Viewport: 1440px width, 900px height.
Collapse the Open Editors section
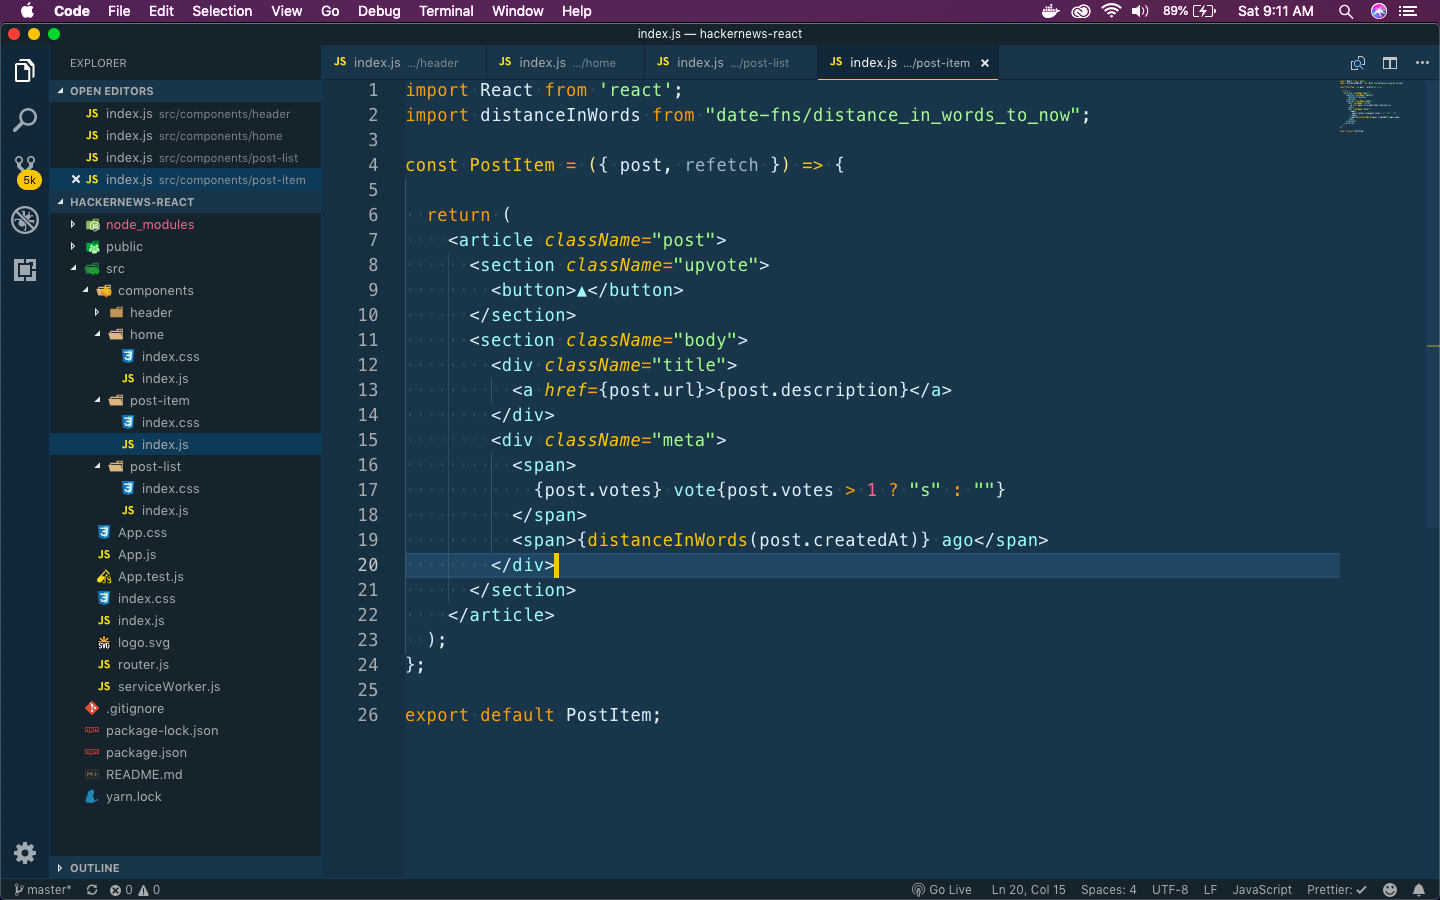[x=185, y=91]
